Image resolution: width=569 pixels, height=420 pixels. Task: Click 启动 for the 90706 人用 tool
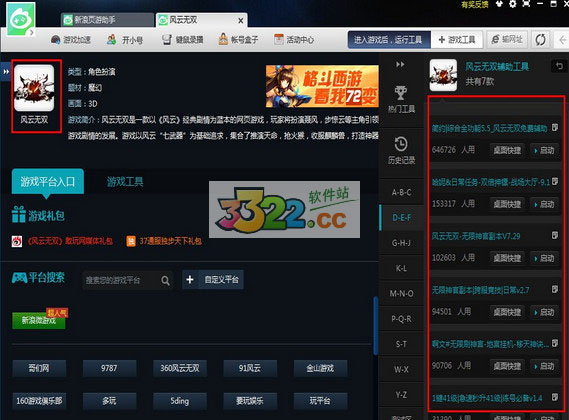coord(544,366)
